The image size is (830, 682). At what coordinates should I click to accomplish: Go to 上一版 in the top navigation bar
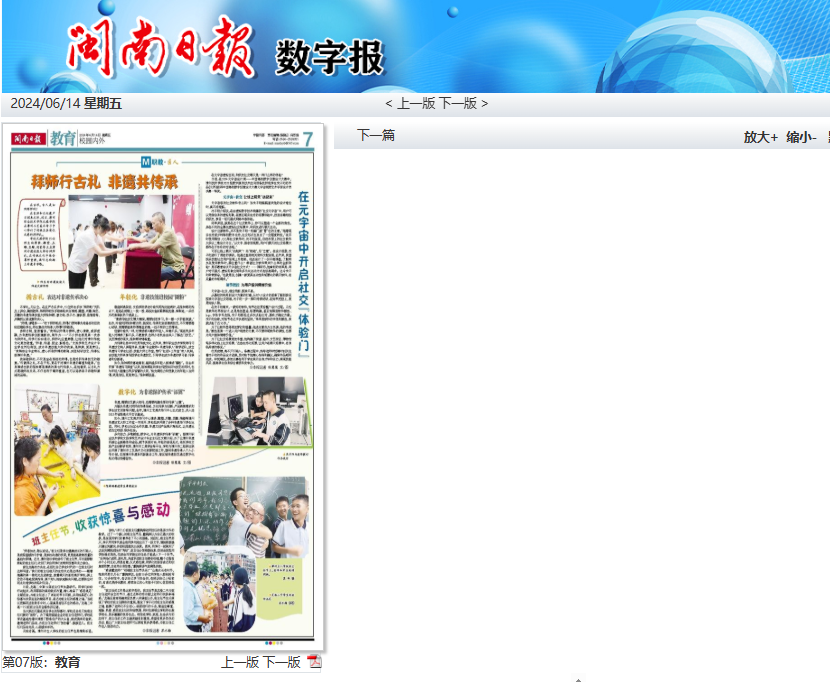tap(416, 103)
